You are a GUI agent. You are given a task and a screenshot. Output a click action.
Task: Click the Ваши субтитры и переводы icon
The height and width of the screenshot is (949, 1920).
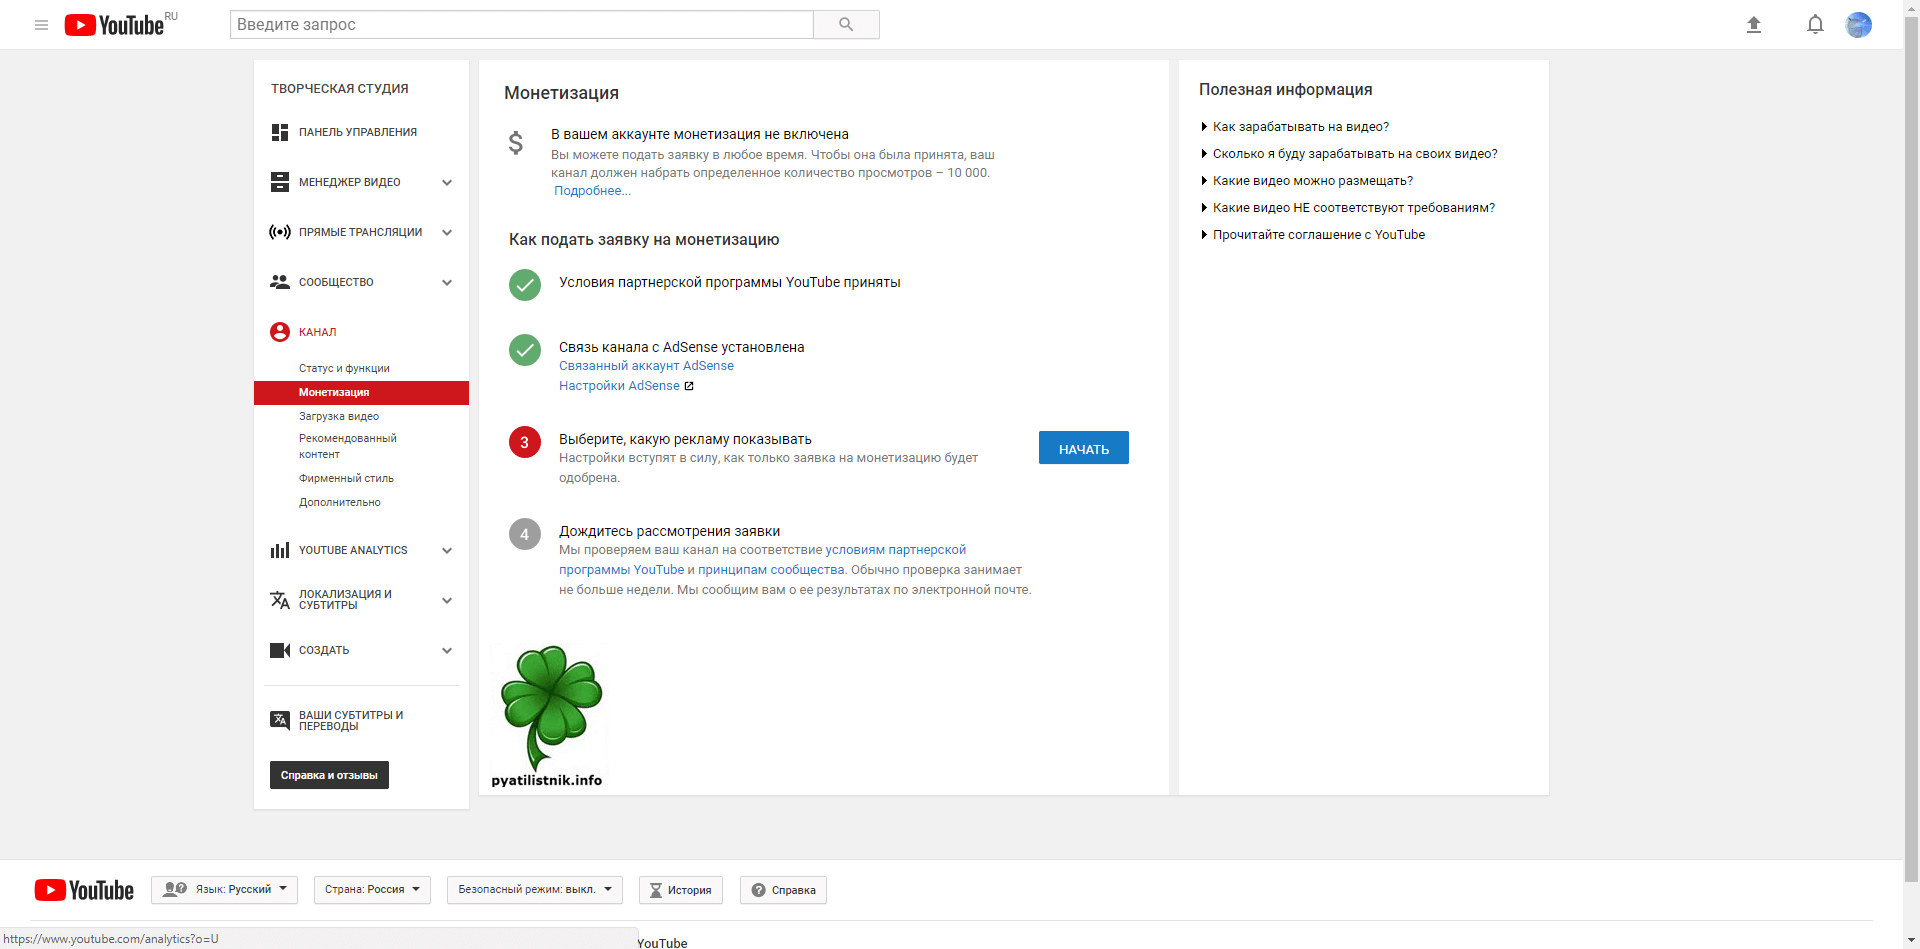click(280, 720)
